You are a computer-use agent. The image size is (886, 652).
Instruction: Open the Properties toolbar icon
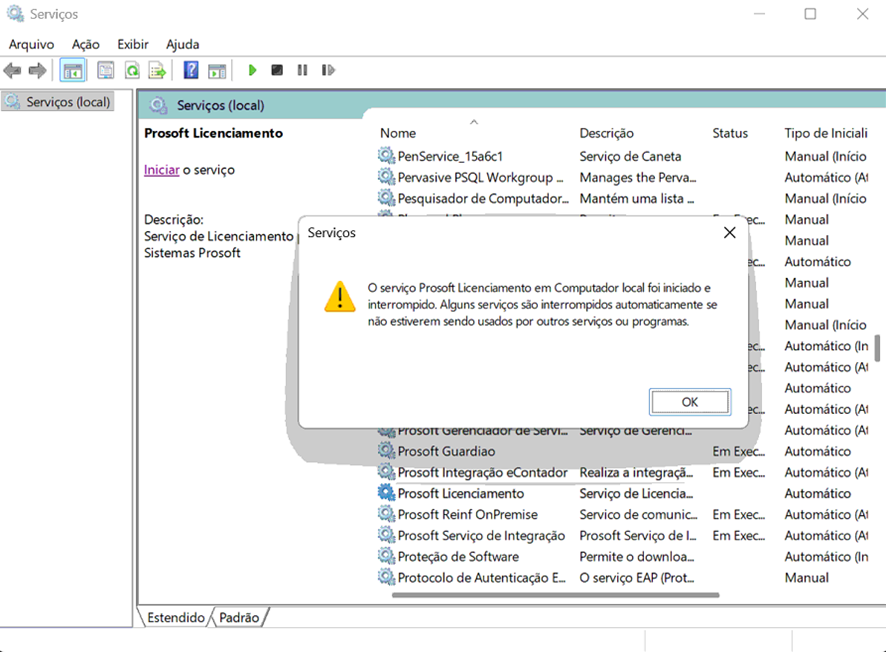click(105, 71)
